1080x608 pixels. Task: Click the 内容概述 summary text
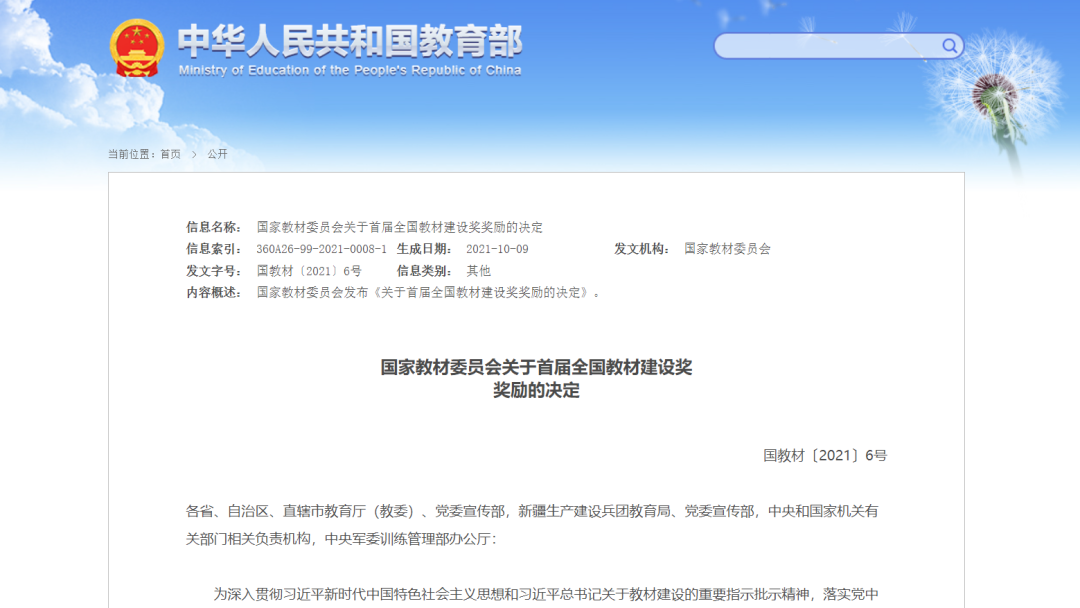tap(429, 293)
